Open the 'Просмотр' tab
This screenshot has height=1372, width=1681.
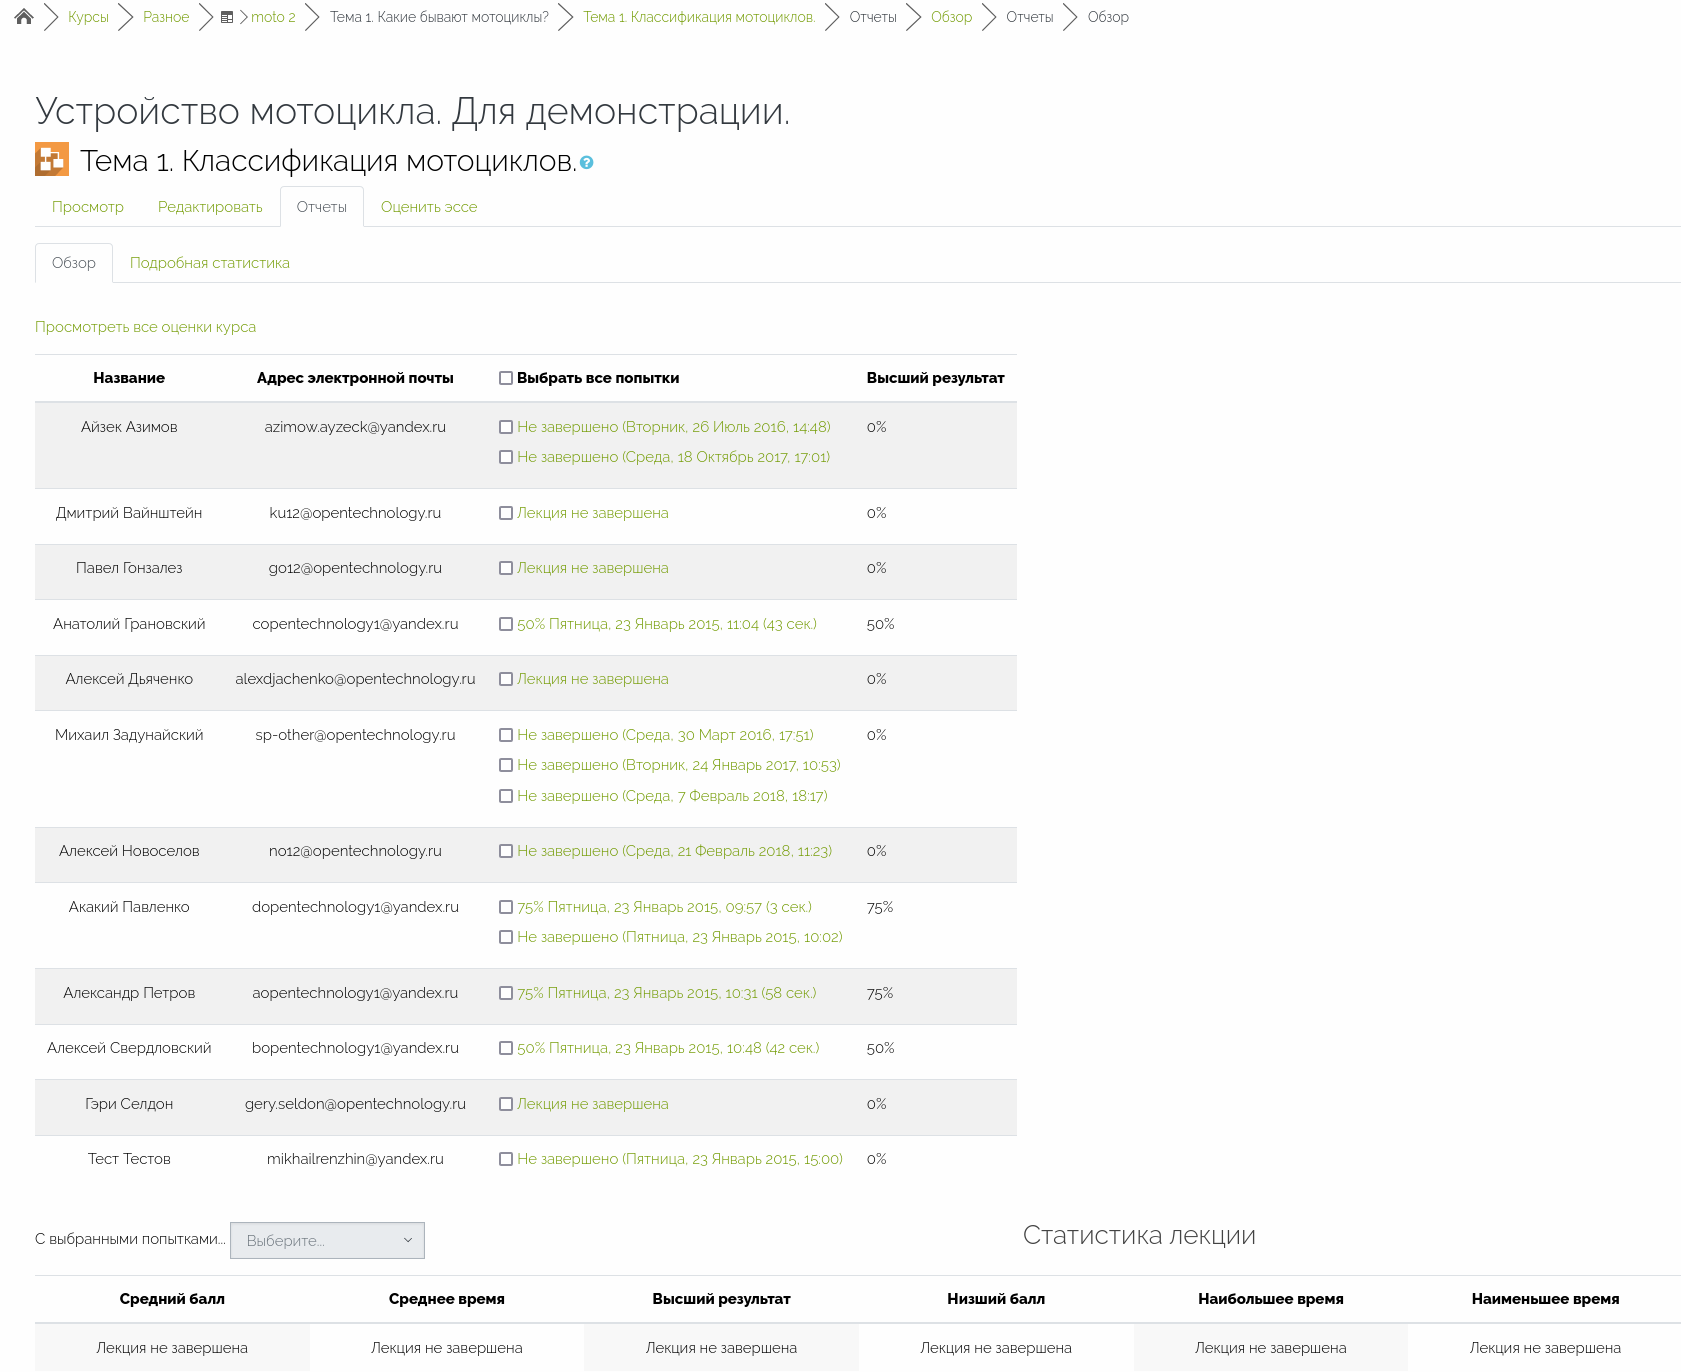click(x=88, y=207)
